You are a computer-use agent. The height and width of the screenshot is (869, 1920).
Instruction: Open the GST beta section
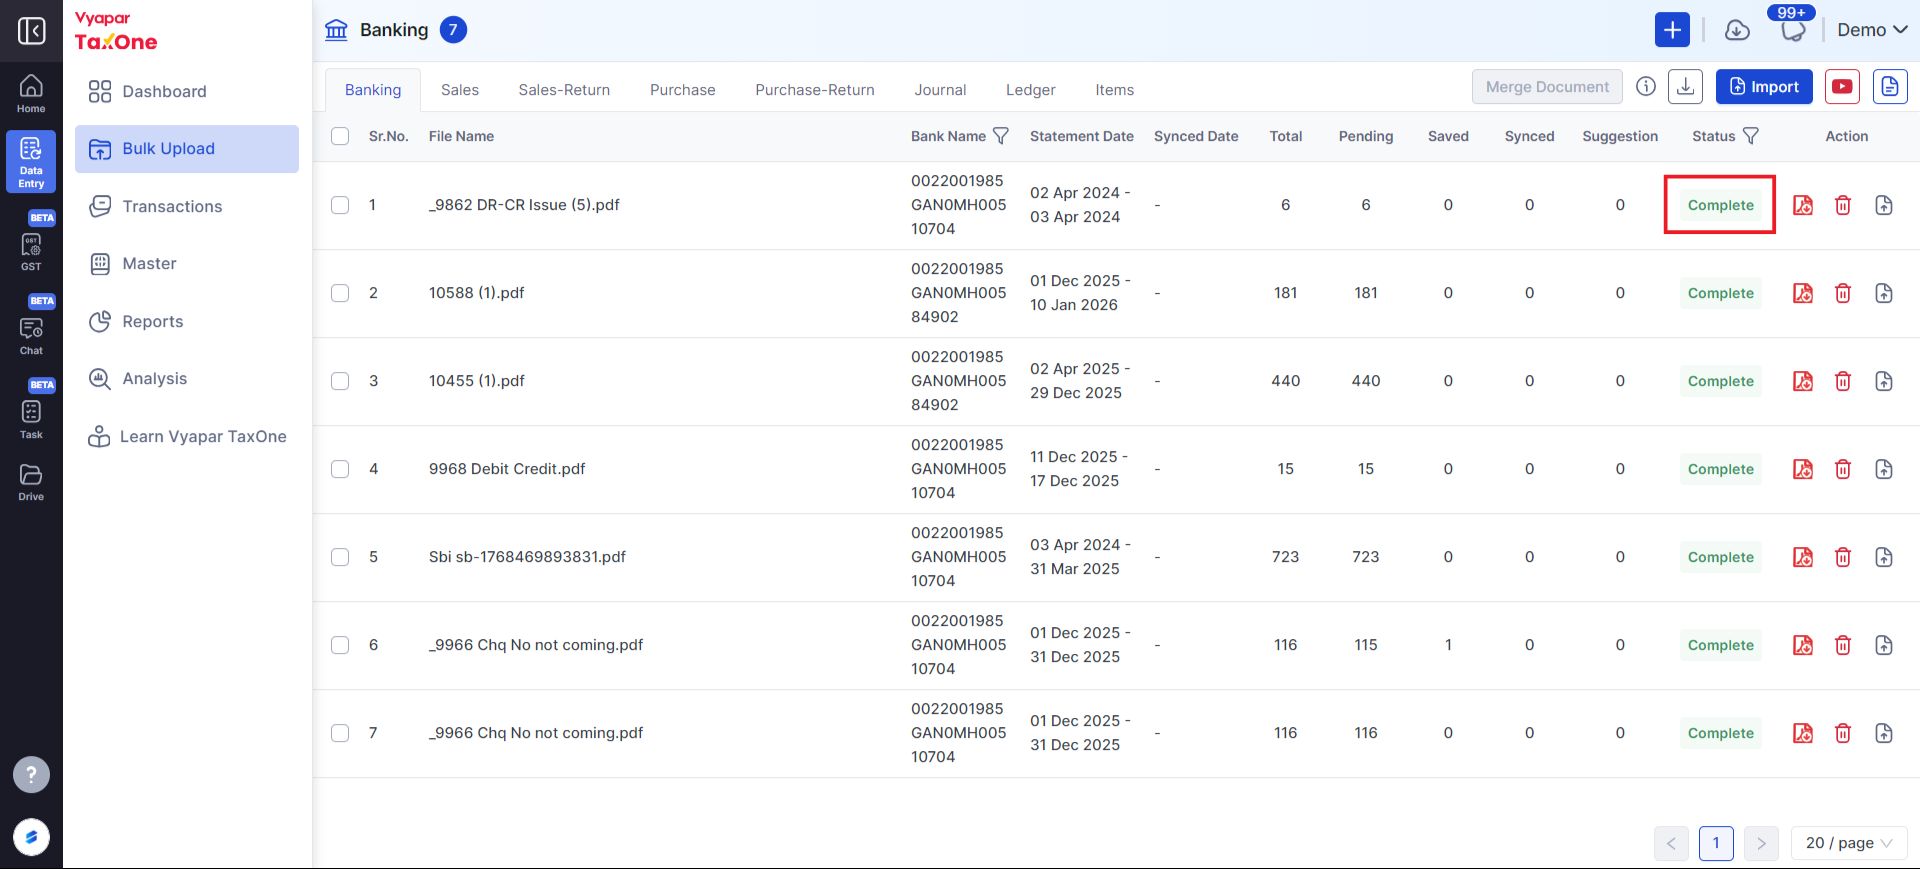pyautogui.click(x=31, y=243)
